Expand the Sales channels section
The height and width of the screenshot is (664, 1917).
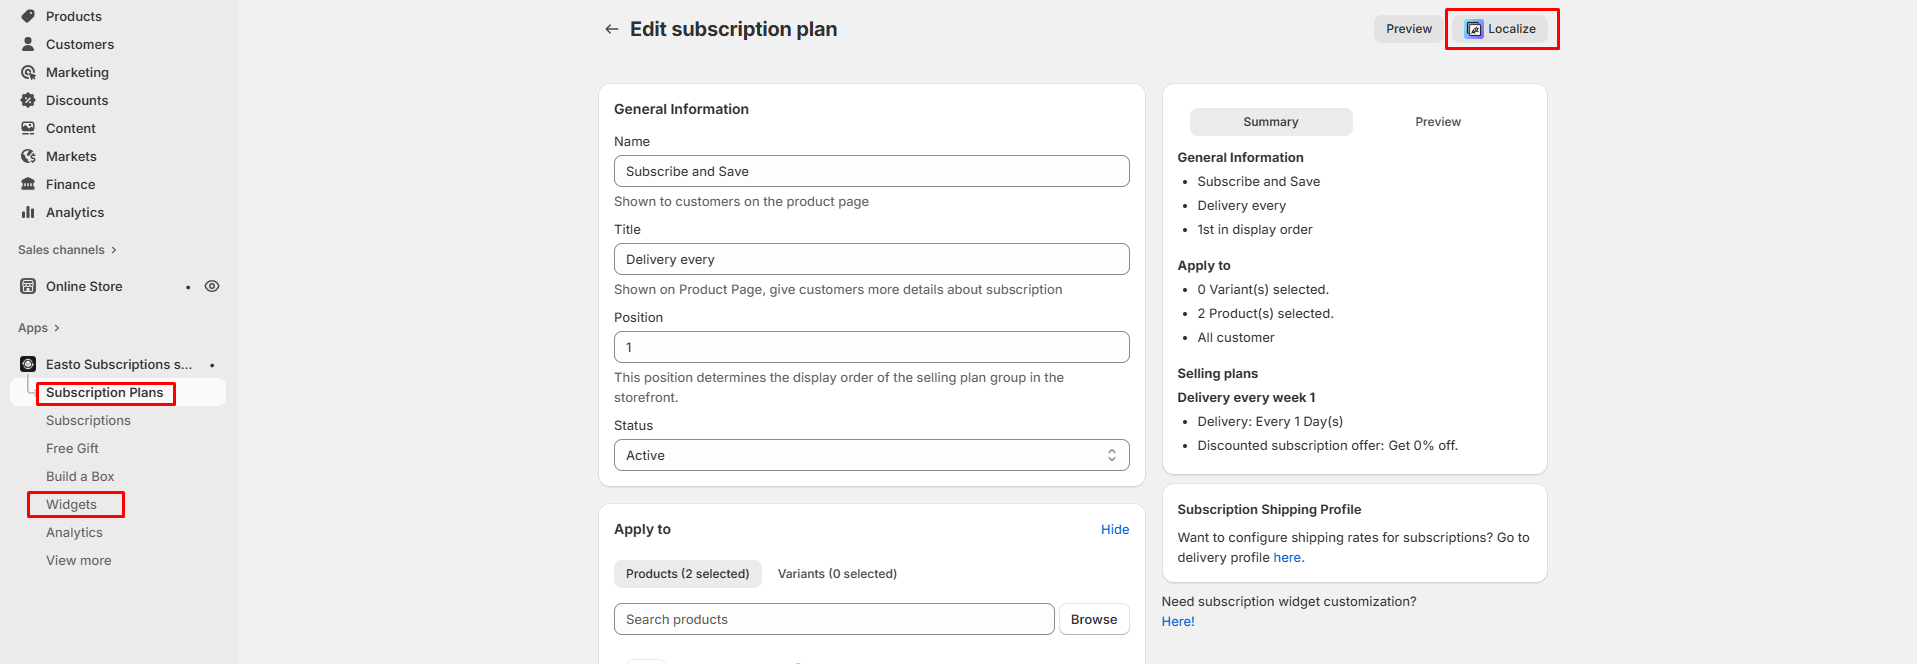tap(114, 250)
